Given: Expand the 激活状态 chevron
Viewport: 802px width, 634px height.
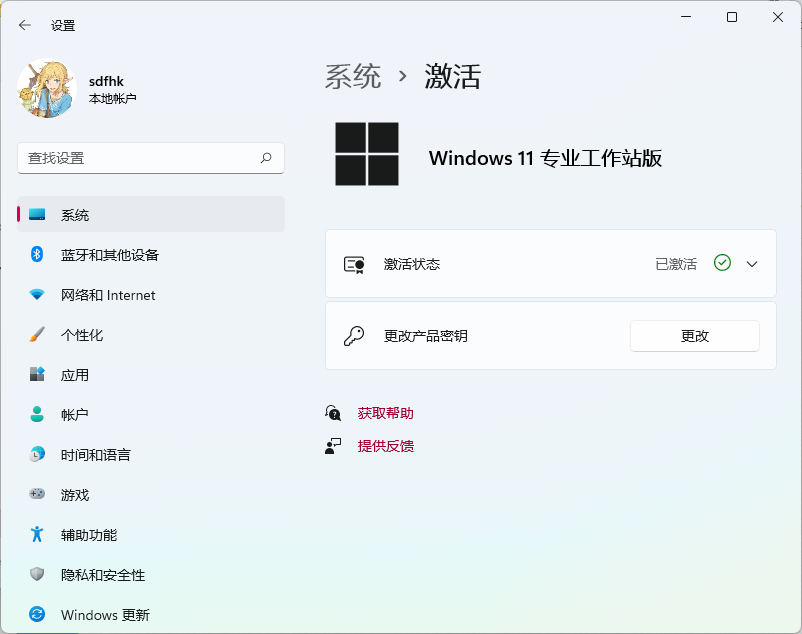Looking at the screenshot, I should 752,264.
